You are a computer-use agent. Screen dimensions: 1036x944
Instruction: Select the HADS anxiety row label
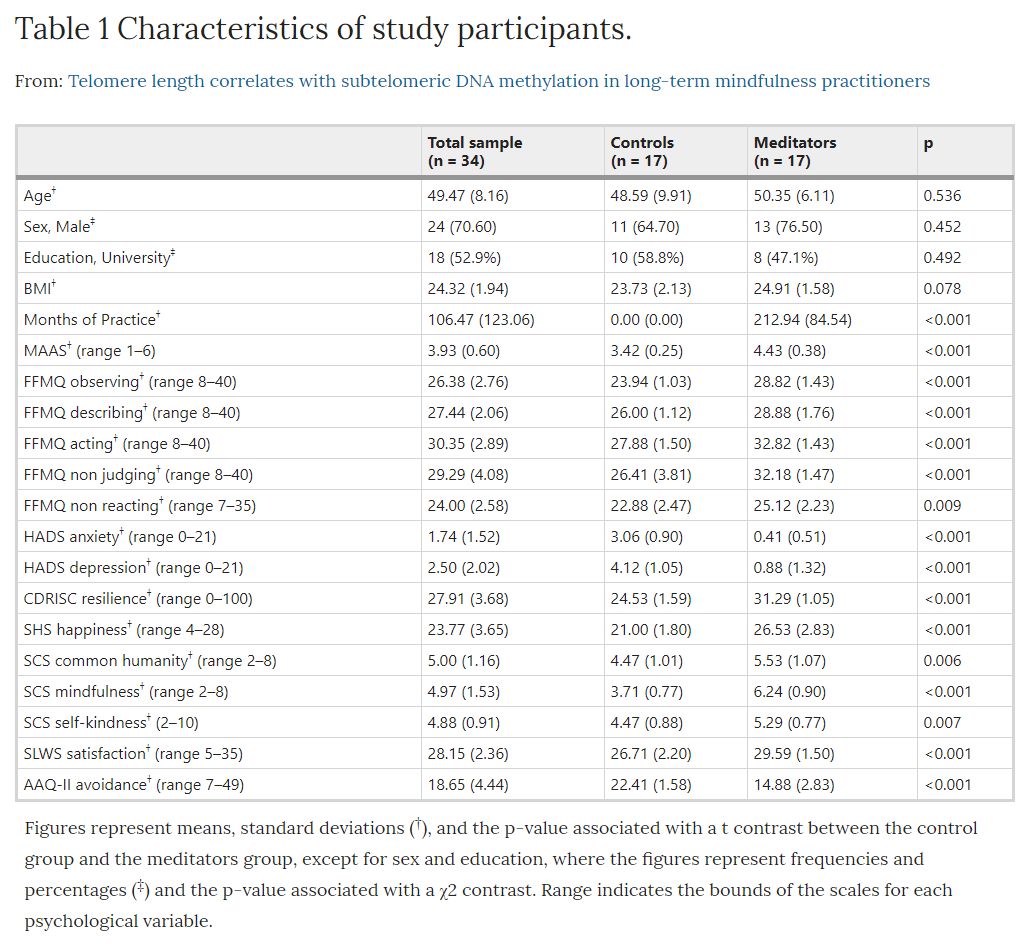120,536
